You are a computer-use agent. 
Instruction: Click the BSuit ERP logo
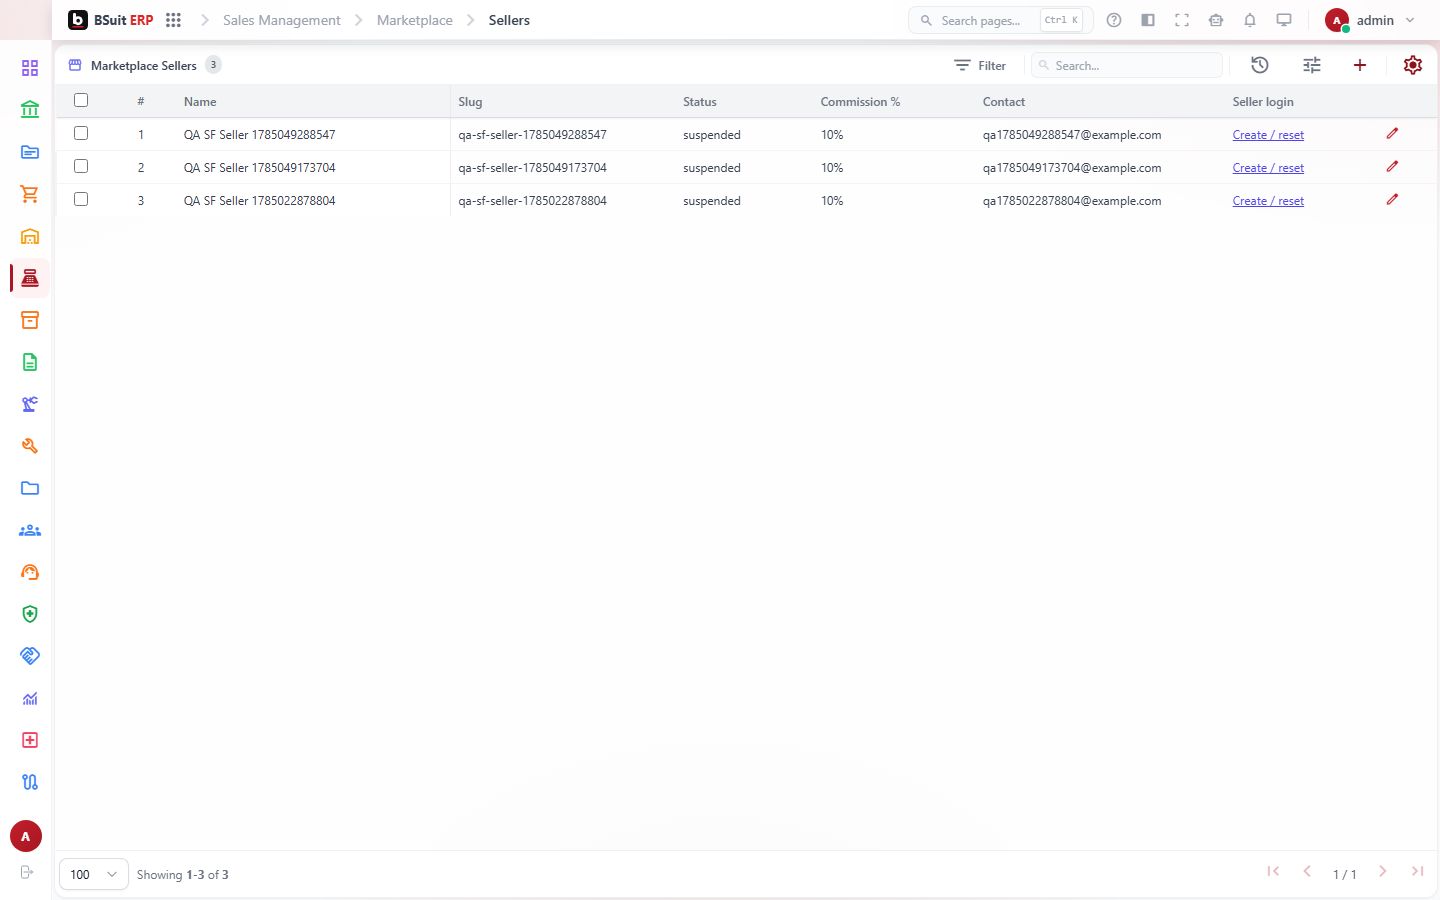click(111, 20)
